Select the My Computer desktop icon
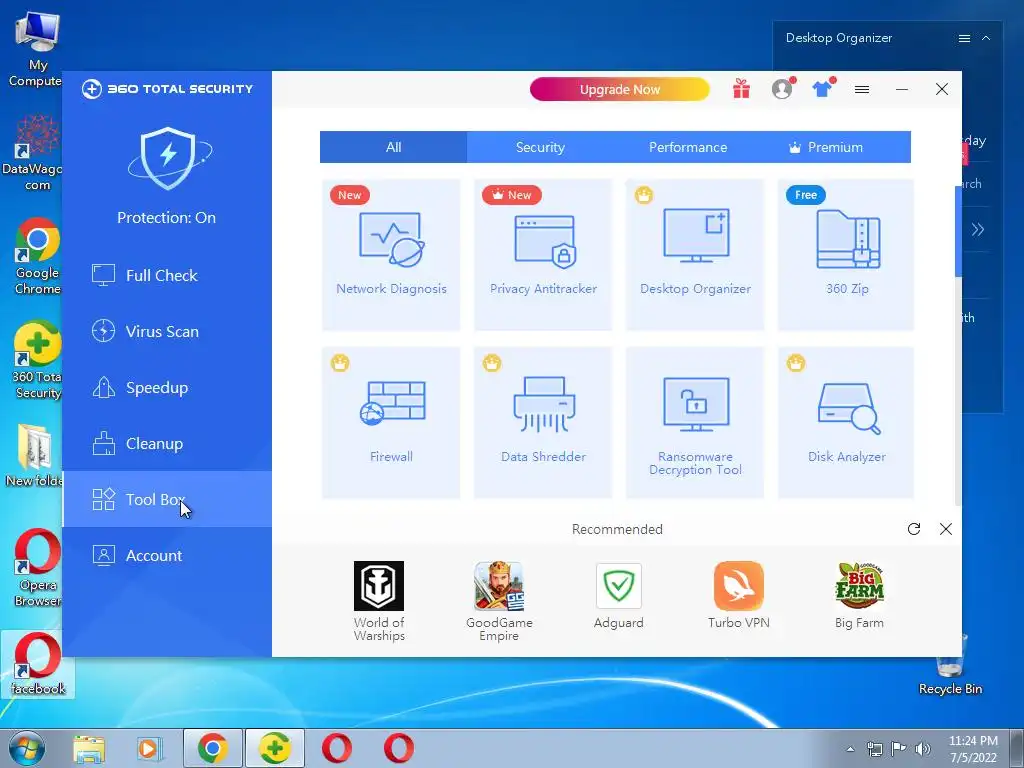This screenshot has width=1024, height=768. (37, 48)
